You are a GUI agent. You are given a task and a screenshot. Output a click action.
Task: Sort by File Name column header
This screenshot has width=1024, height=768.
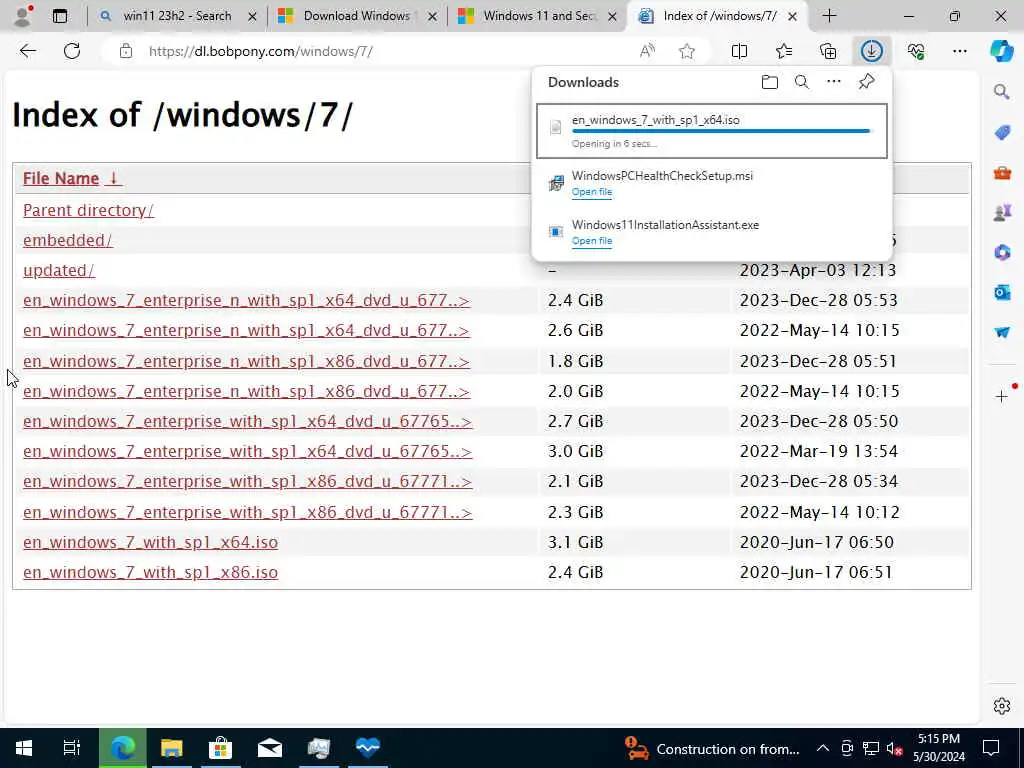[x=72, y=178]
